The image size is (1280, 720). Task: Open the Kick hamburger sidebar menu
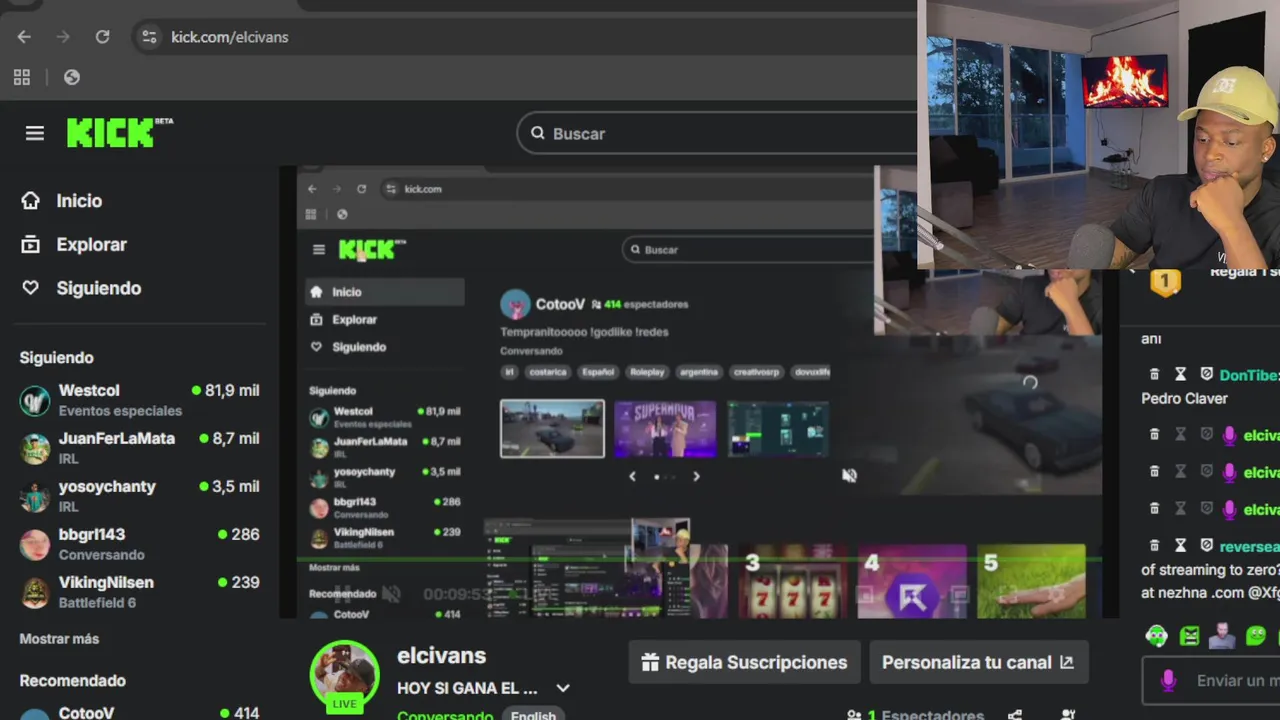[x=35, y=133]
